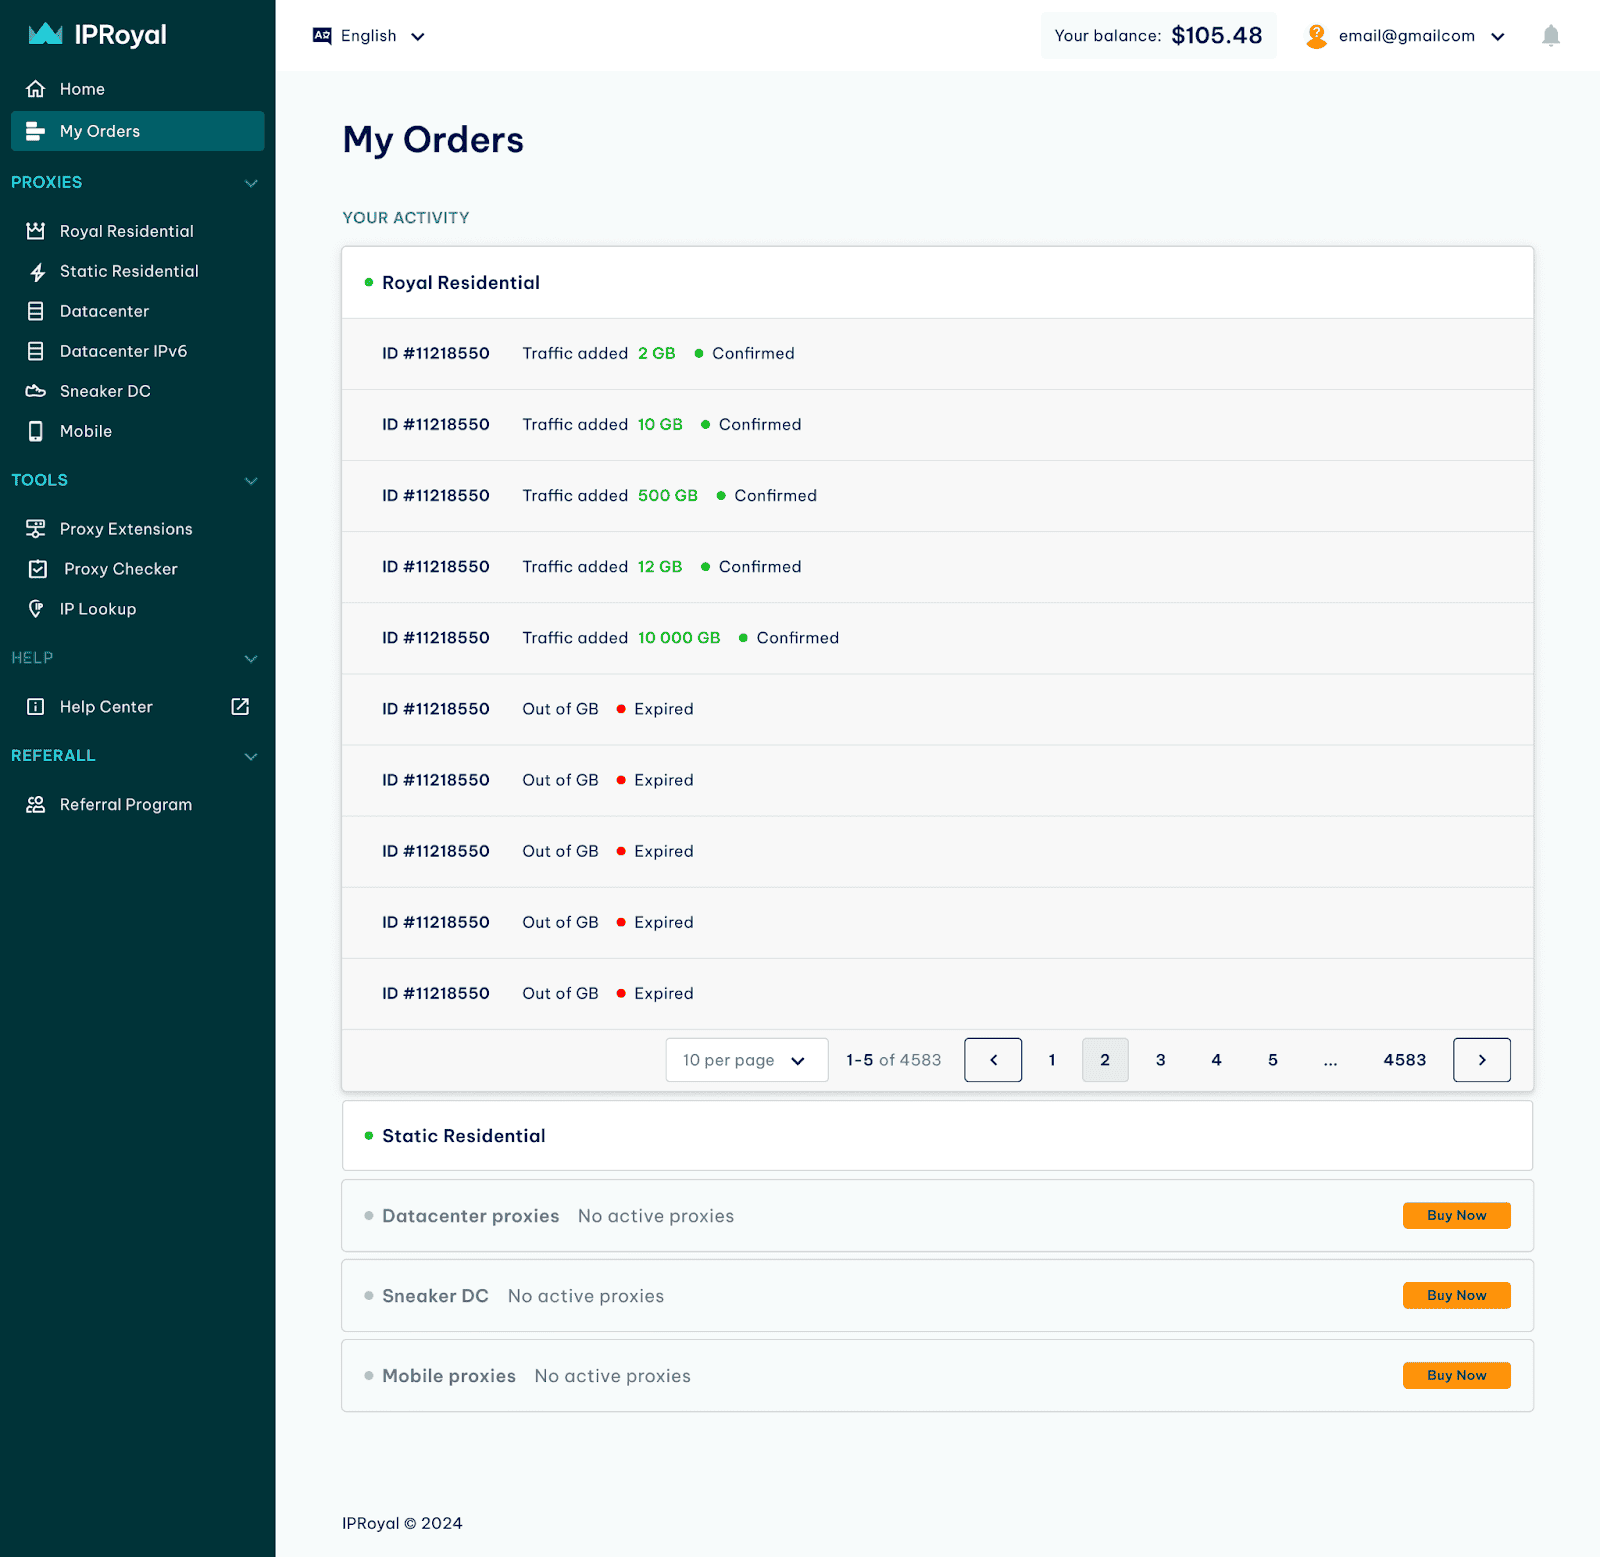Viewport: 1600px width, 1557px height.
Task: Click the My Orders icon in sidebar
Action: [x=36, y=131]
